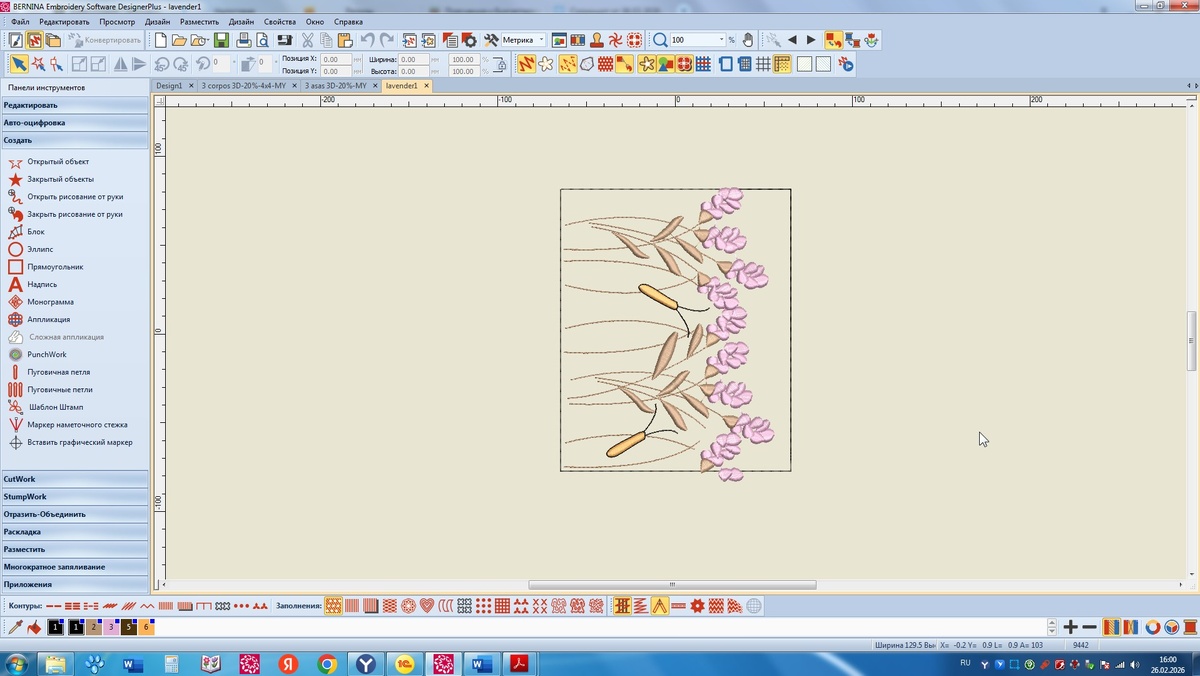Click the Windows Start button

[x=17, y=663]
